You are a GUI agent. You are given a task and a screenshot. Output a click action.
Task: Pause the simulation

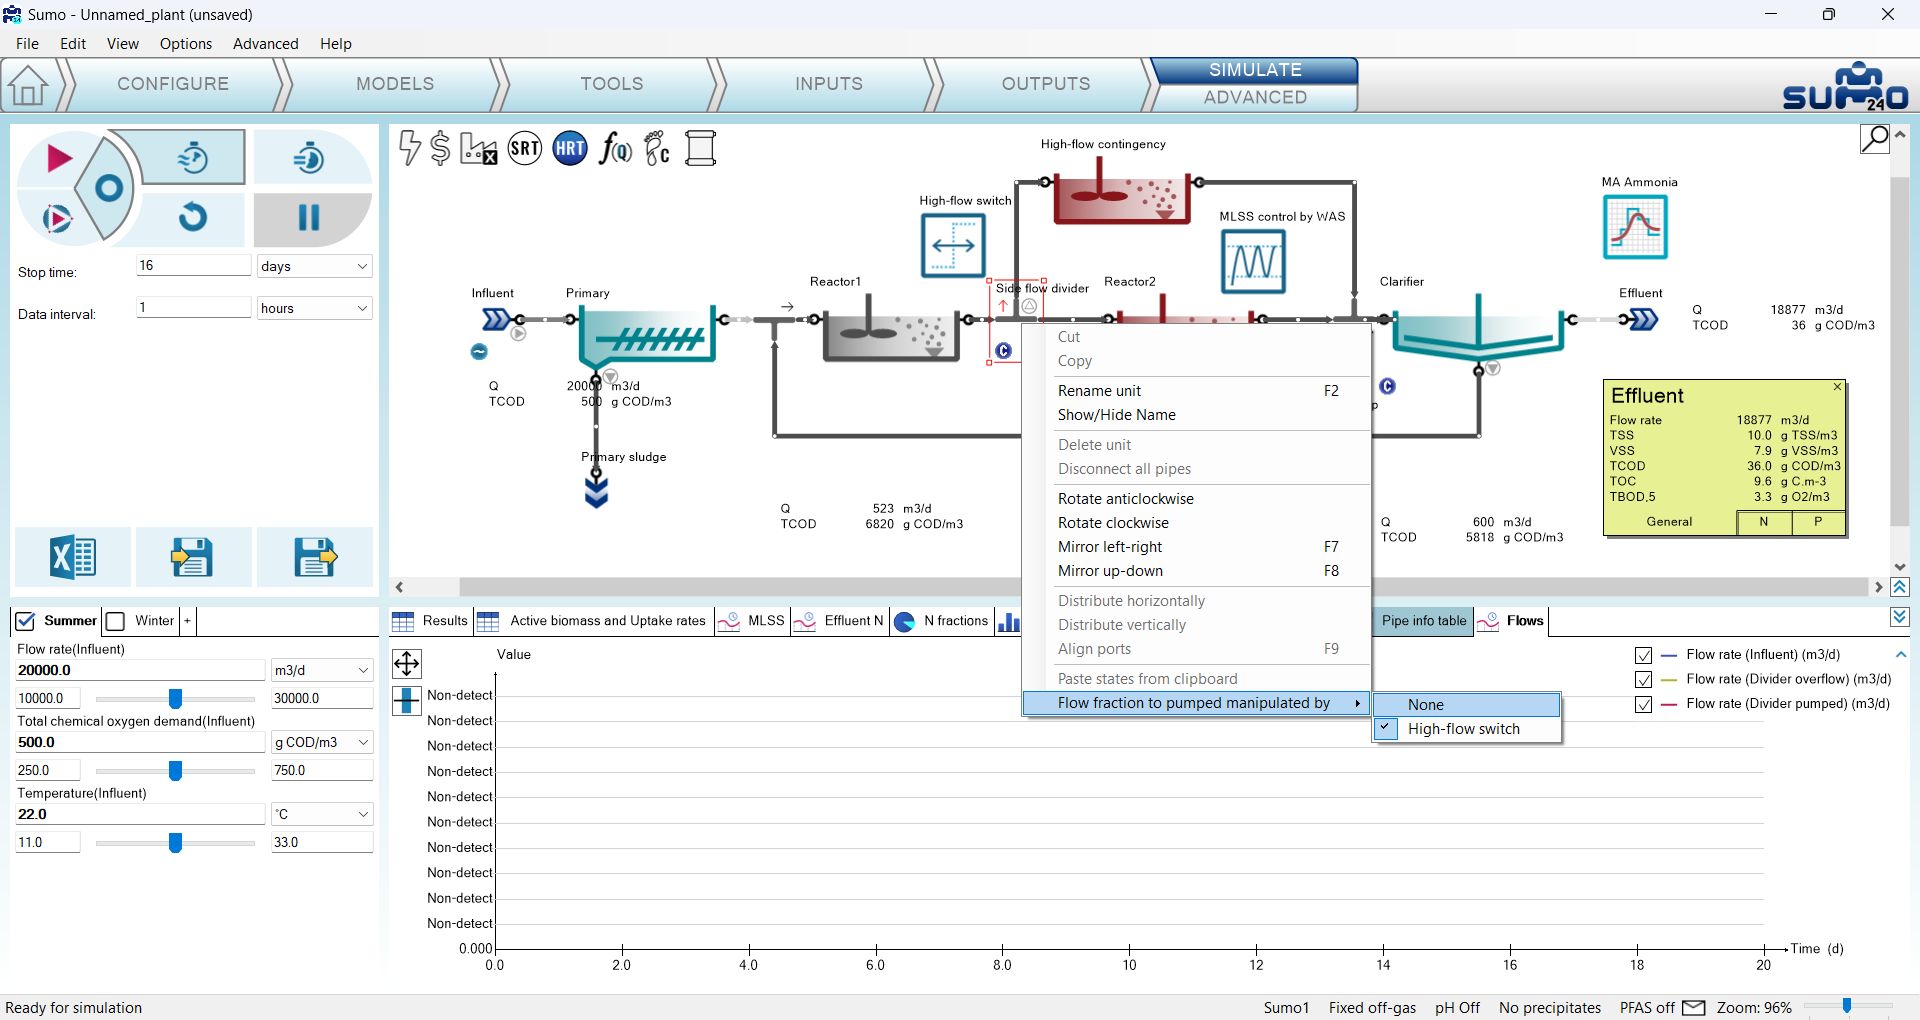click(x=309, y=218)
